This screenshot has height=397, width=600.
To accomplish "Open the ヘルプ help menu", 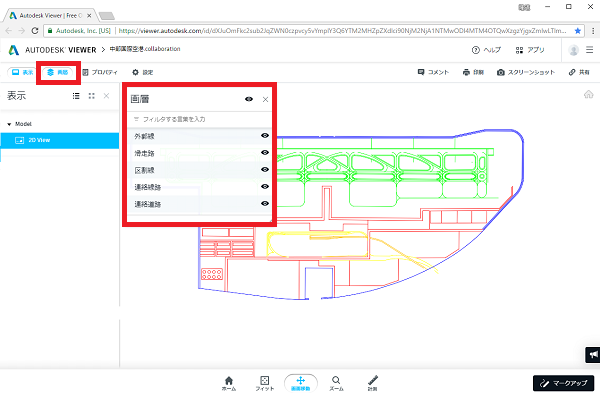I will (486, 50).
